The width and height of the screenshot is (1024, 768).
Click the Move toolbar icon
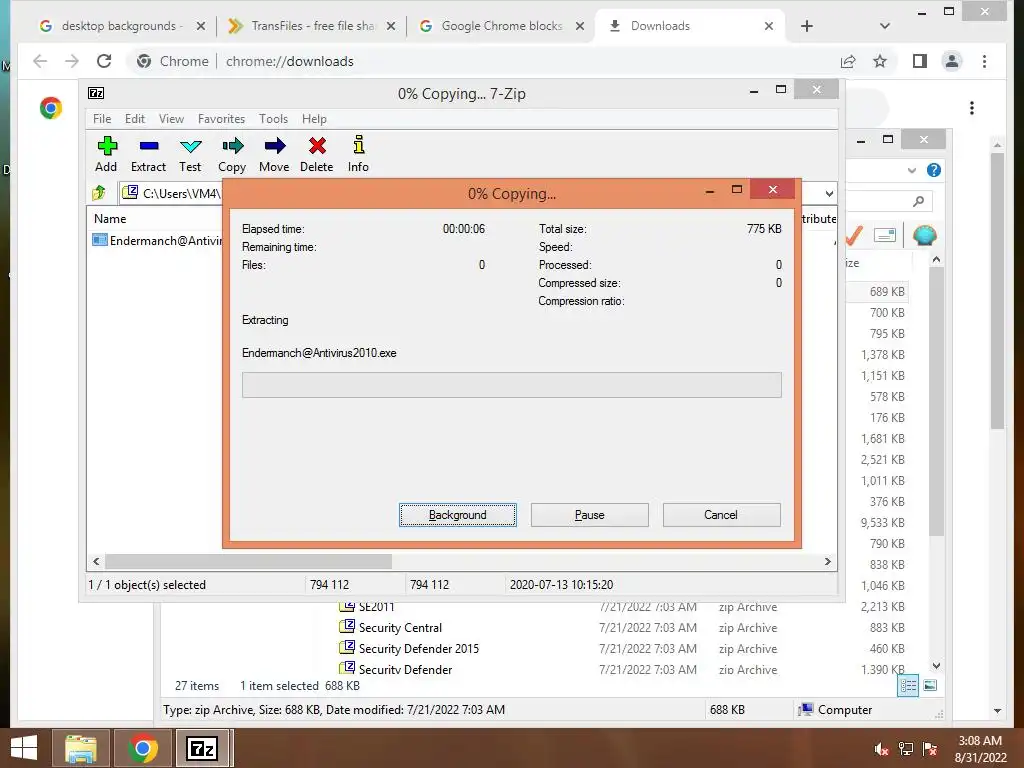pyautogui.click(x=274, y=146)
